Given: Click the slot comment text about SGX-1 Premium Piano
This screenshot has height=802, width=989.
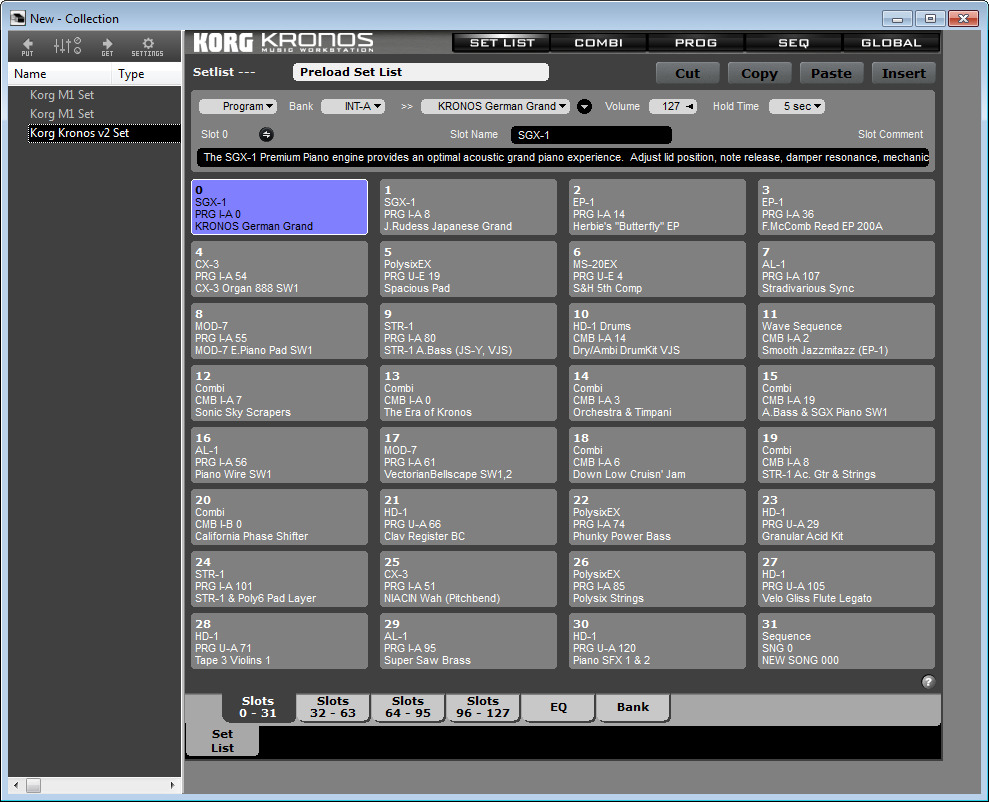Looking at the screenshot, I should point(563,157).
